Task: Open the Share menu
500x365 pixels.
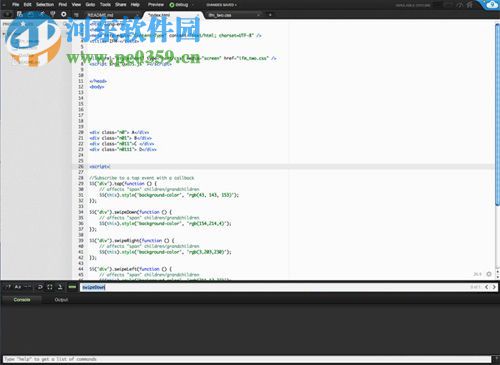Action: (x=121, y=5)
